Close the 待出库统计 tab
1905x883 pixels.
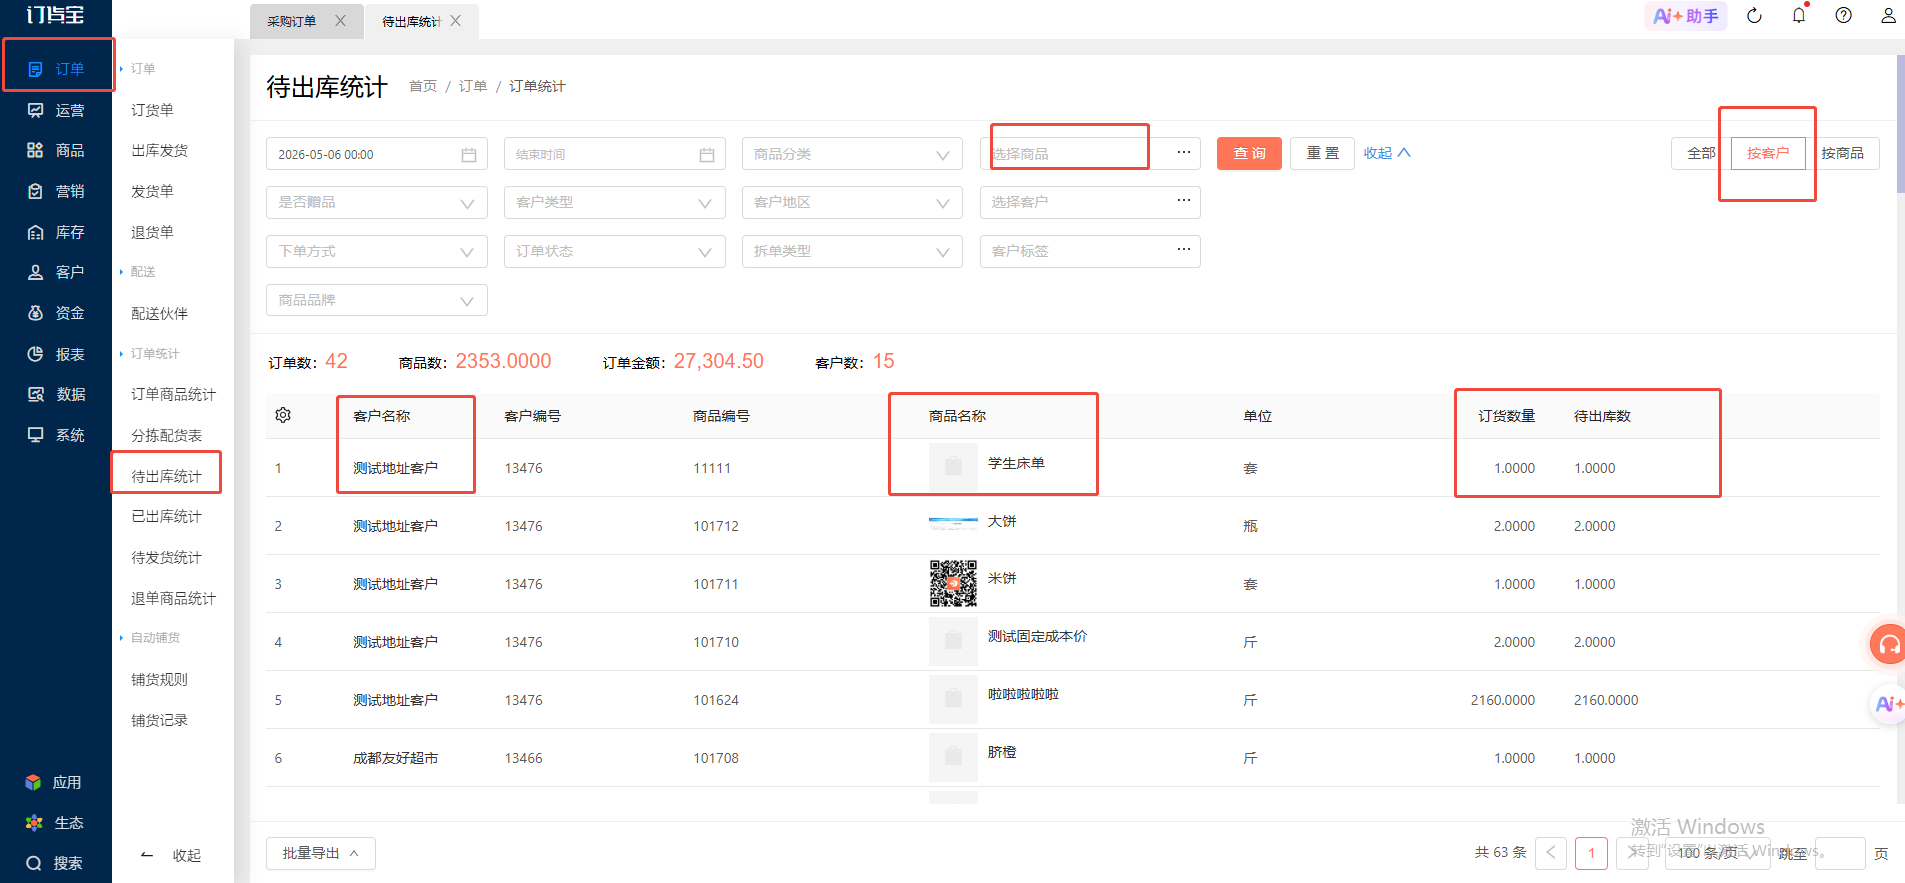[x=456, y=21]
